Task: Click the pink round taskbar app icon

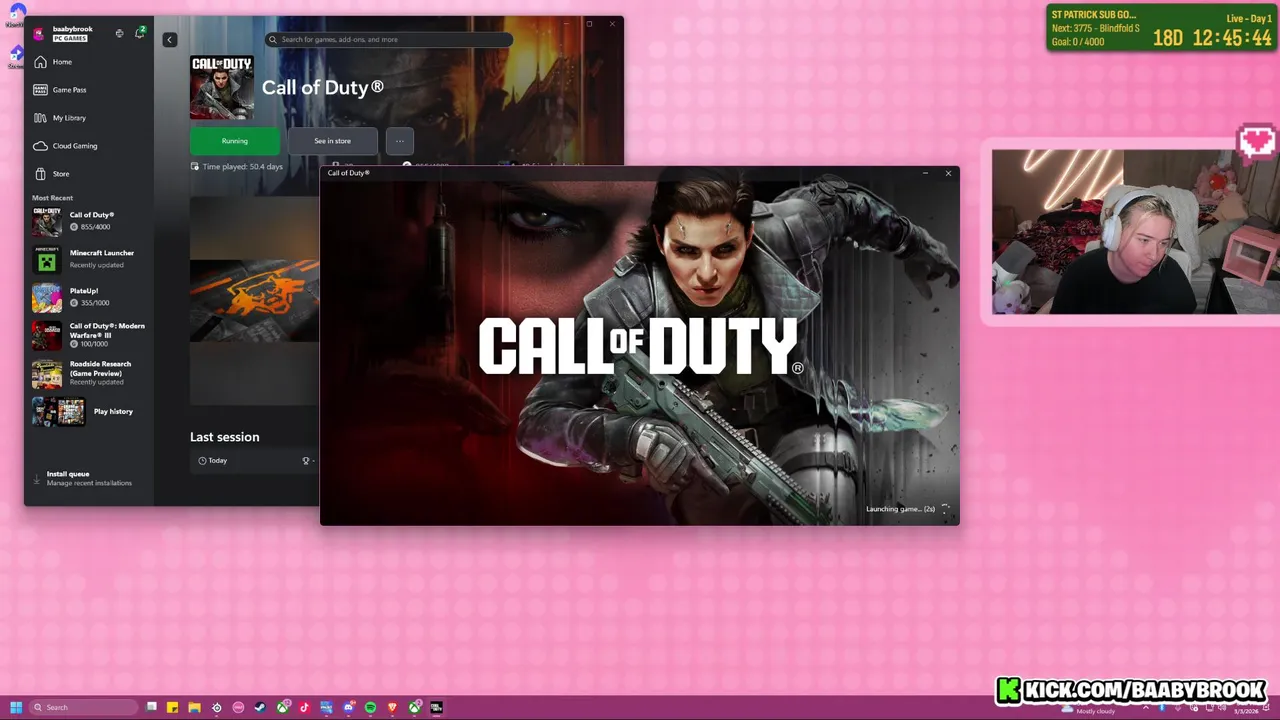Action: point(238,708)
